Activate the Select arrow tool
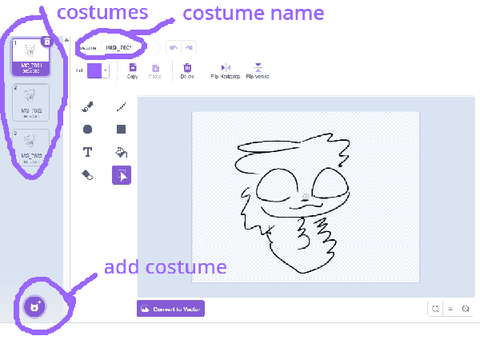Screen dimensions: 480x360 tap(121, 175)
